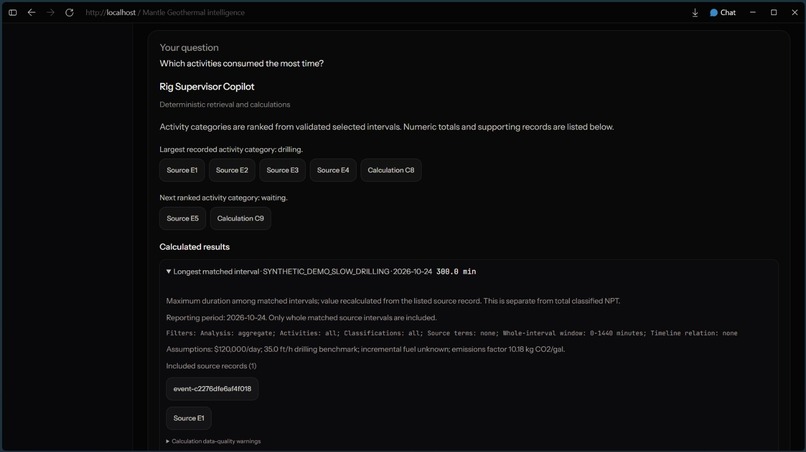Open the Source E5 chip
Viewport: 806px width, 452px height.
(182, 219)
